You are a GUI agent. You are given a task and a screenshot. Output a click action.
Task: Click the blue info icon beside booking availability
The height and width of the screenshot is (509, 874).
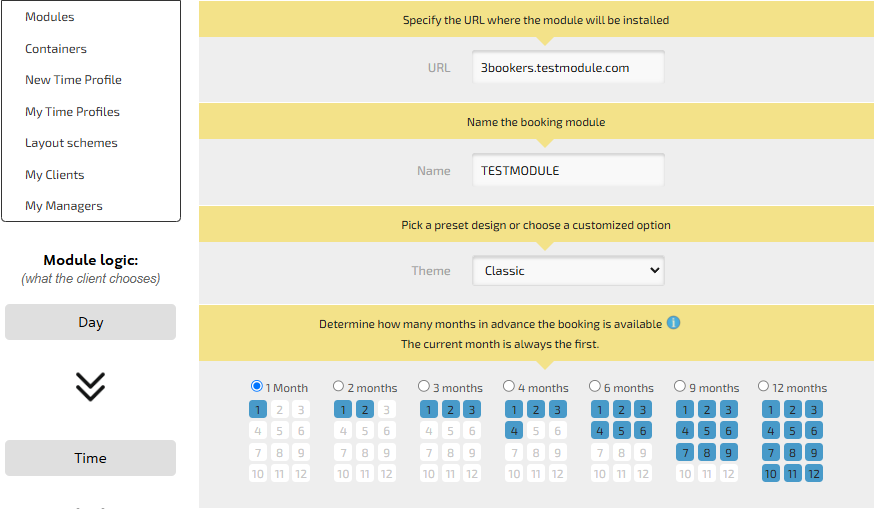coord(673,323)
